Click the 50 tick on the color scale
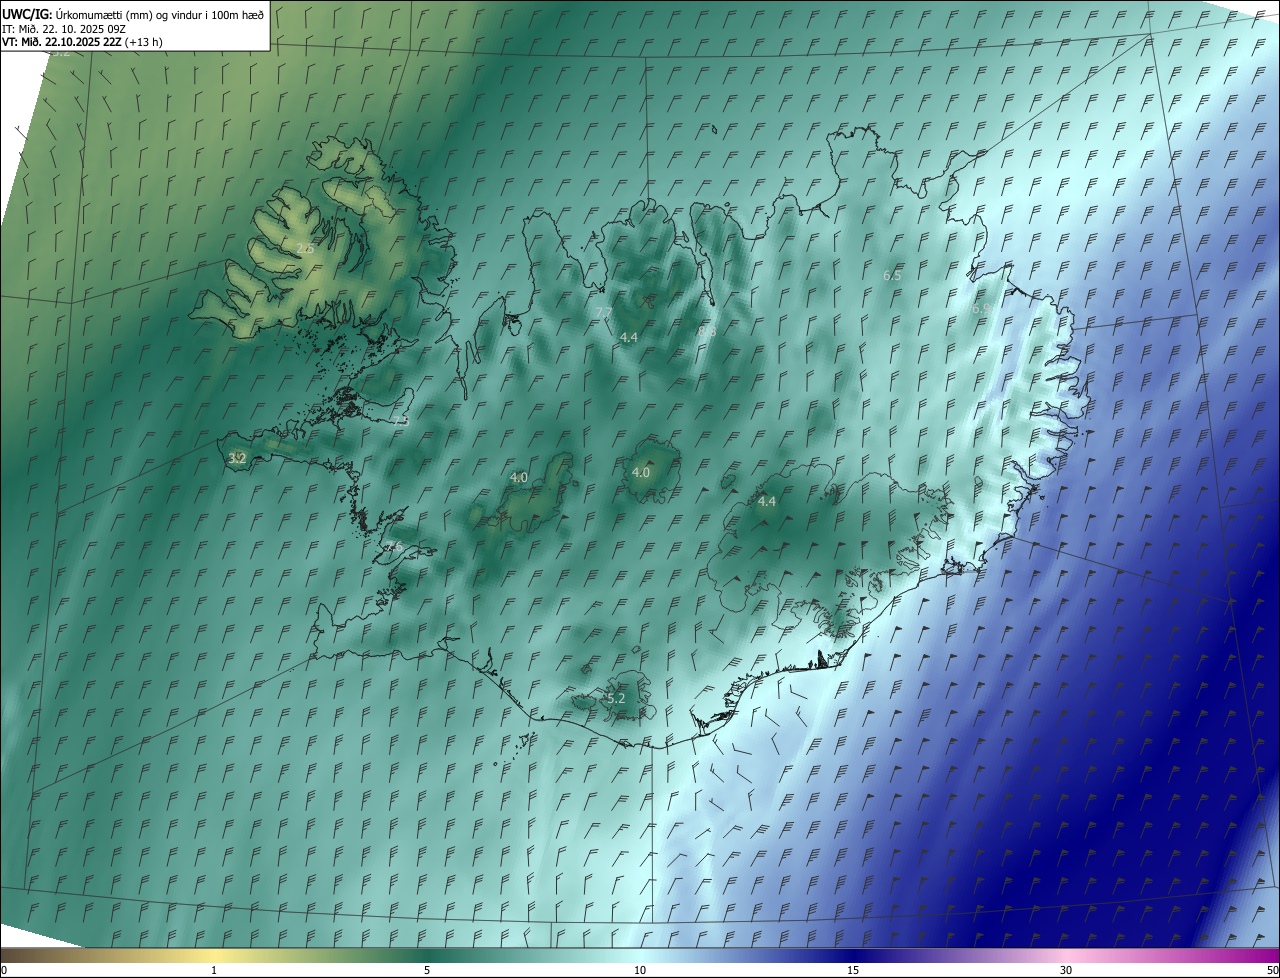1280x978 pixels. pos(1272,970)
